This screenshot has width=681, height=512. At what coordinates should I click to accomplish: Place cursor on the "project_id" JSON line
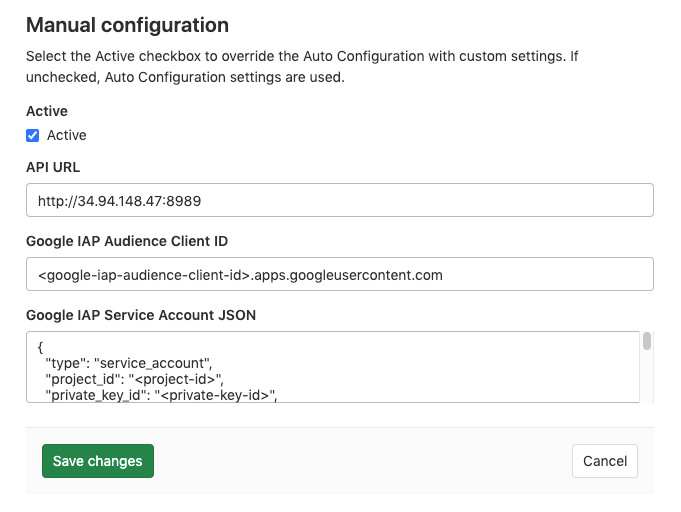click(x=130, y=378)
